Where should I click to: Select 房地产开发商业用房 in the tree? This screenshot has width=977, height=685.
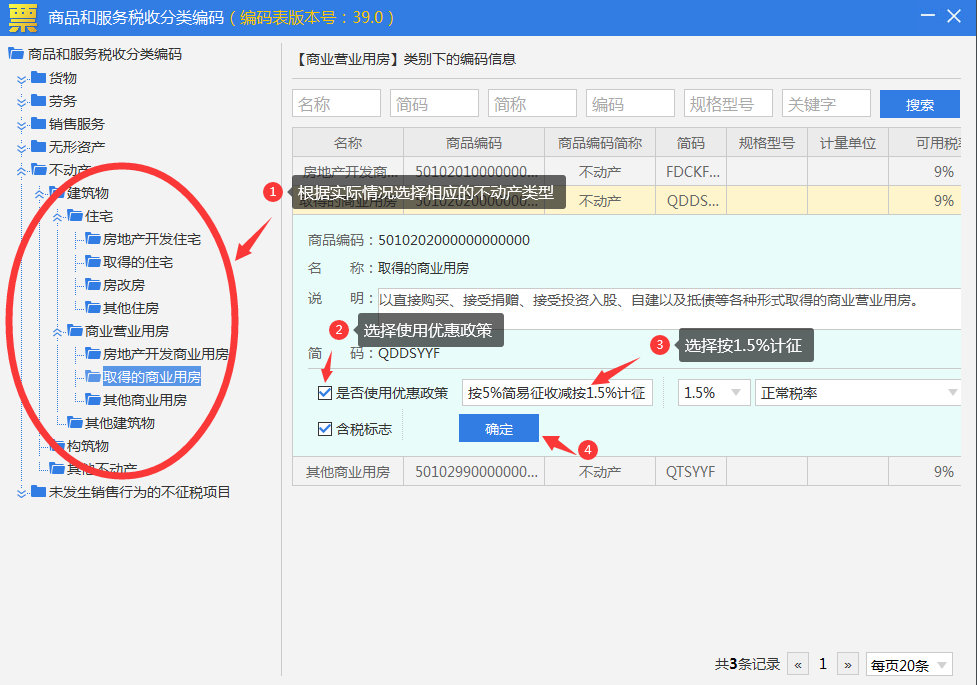pos(165,353)
